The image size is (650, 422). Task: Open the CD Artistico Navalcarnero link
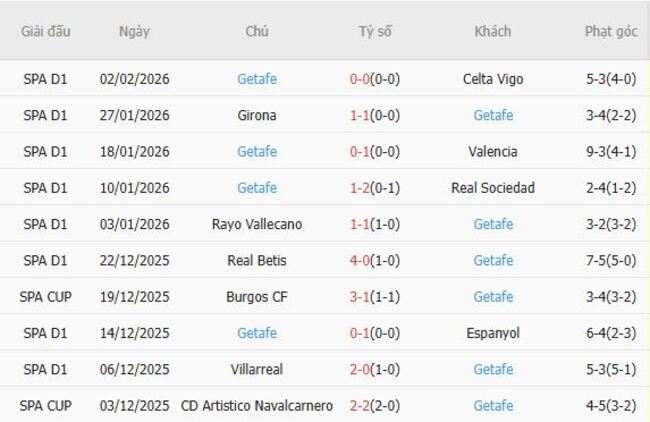(257, 405)
